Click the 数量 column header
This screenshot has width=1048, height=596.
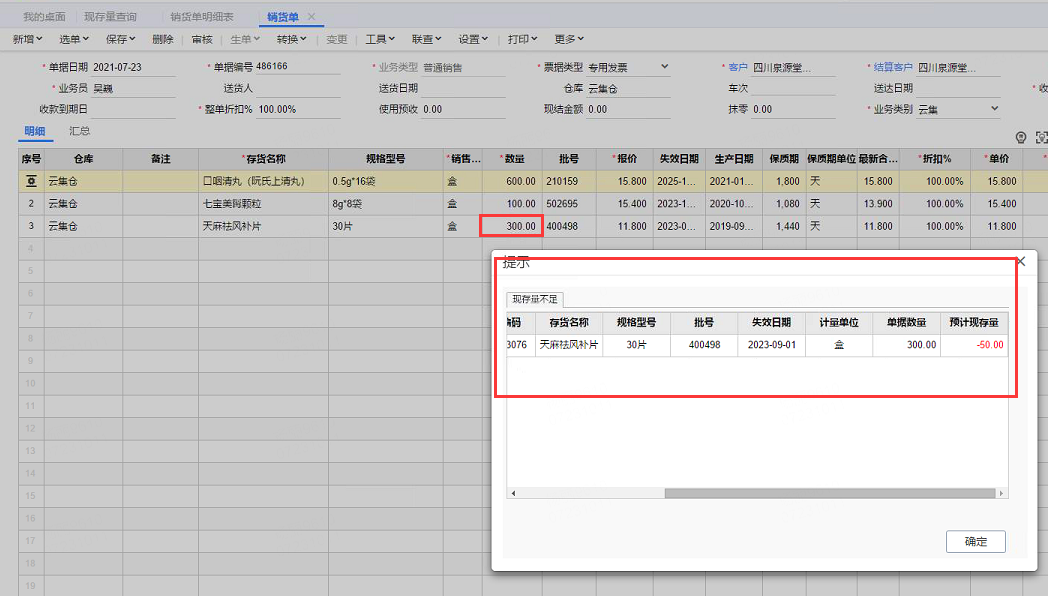tap(513, 159)
